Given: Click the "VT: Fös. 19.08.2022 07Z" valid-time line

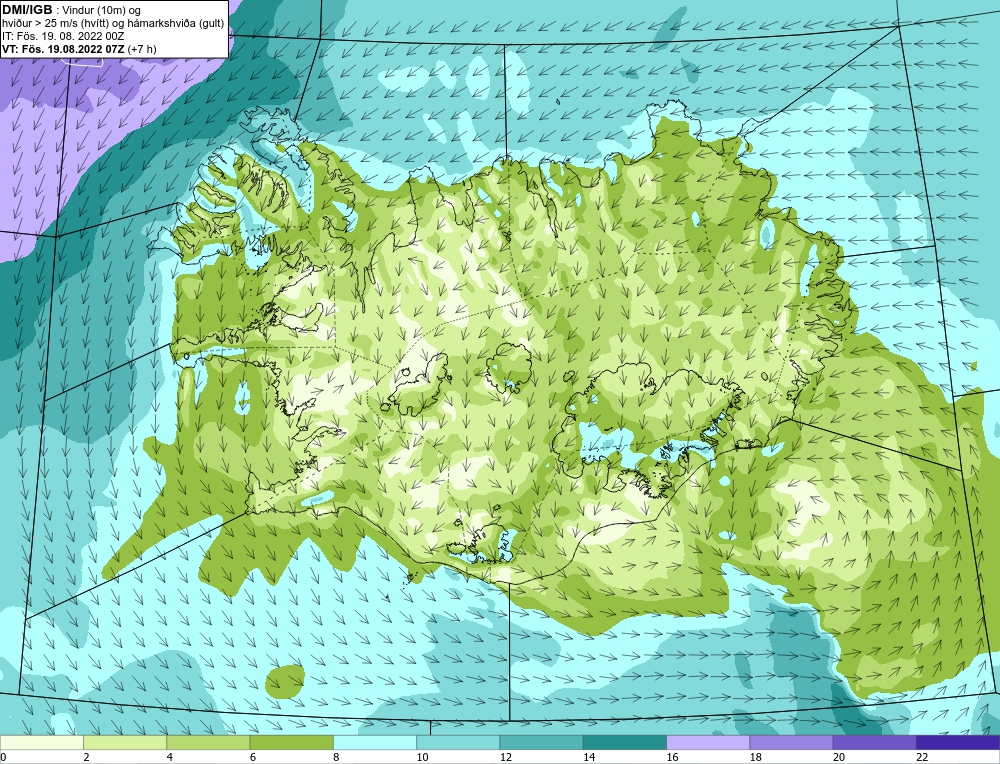Looking at the screenshot, I should (64, 48).
